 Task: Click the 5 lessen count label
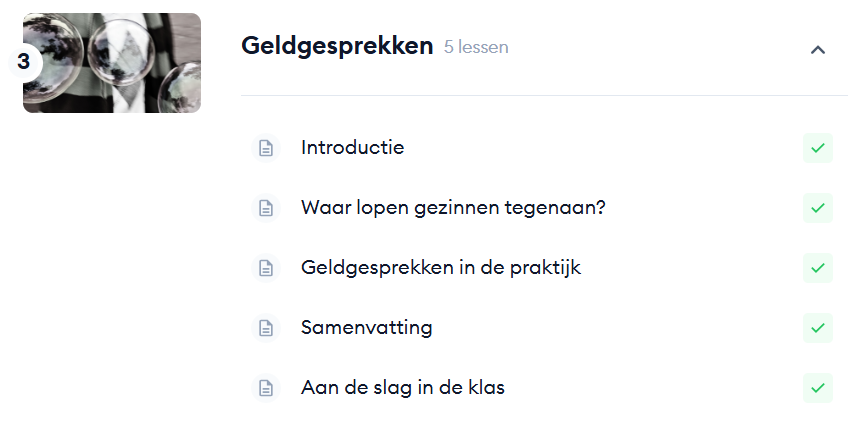(476, 47)
